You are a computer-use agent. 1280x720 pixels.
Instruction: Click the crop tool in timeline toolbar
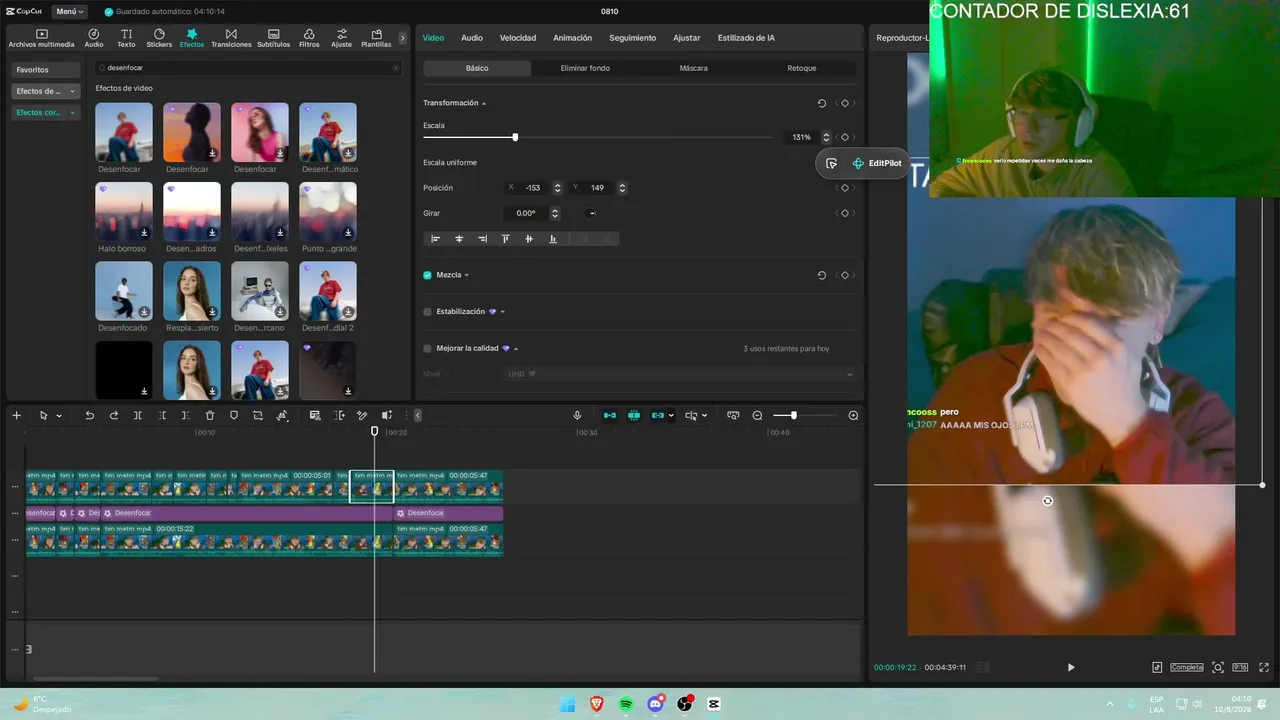[258, 415]
